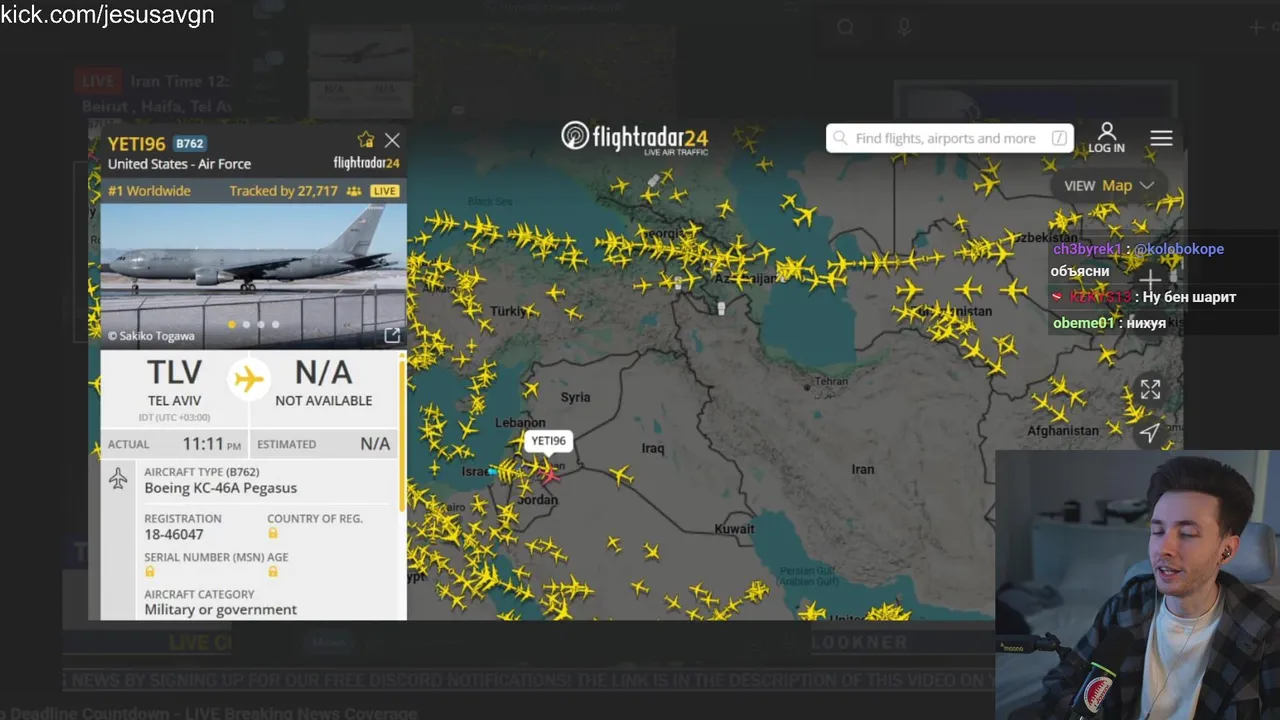Zoom in with the plus map button
Image resolution: width=1280 pixels, height=720 pixels.
click(x=1150, y=280)
